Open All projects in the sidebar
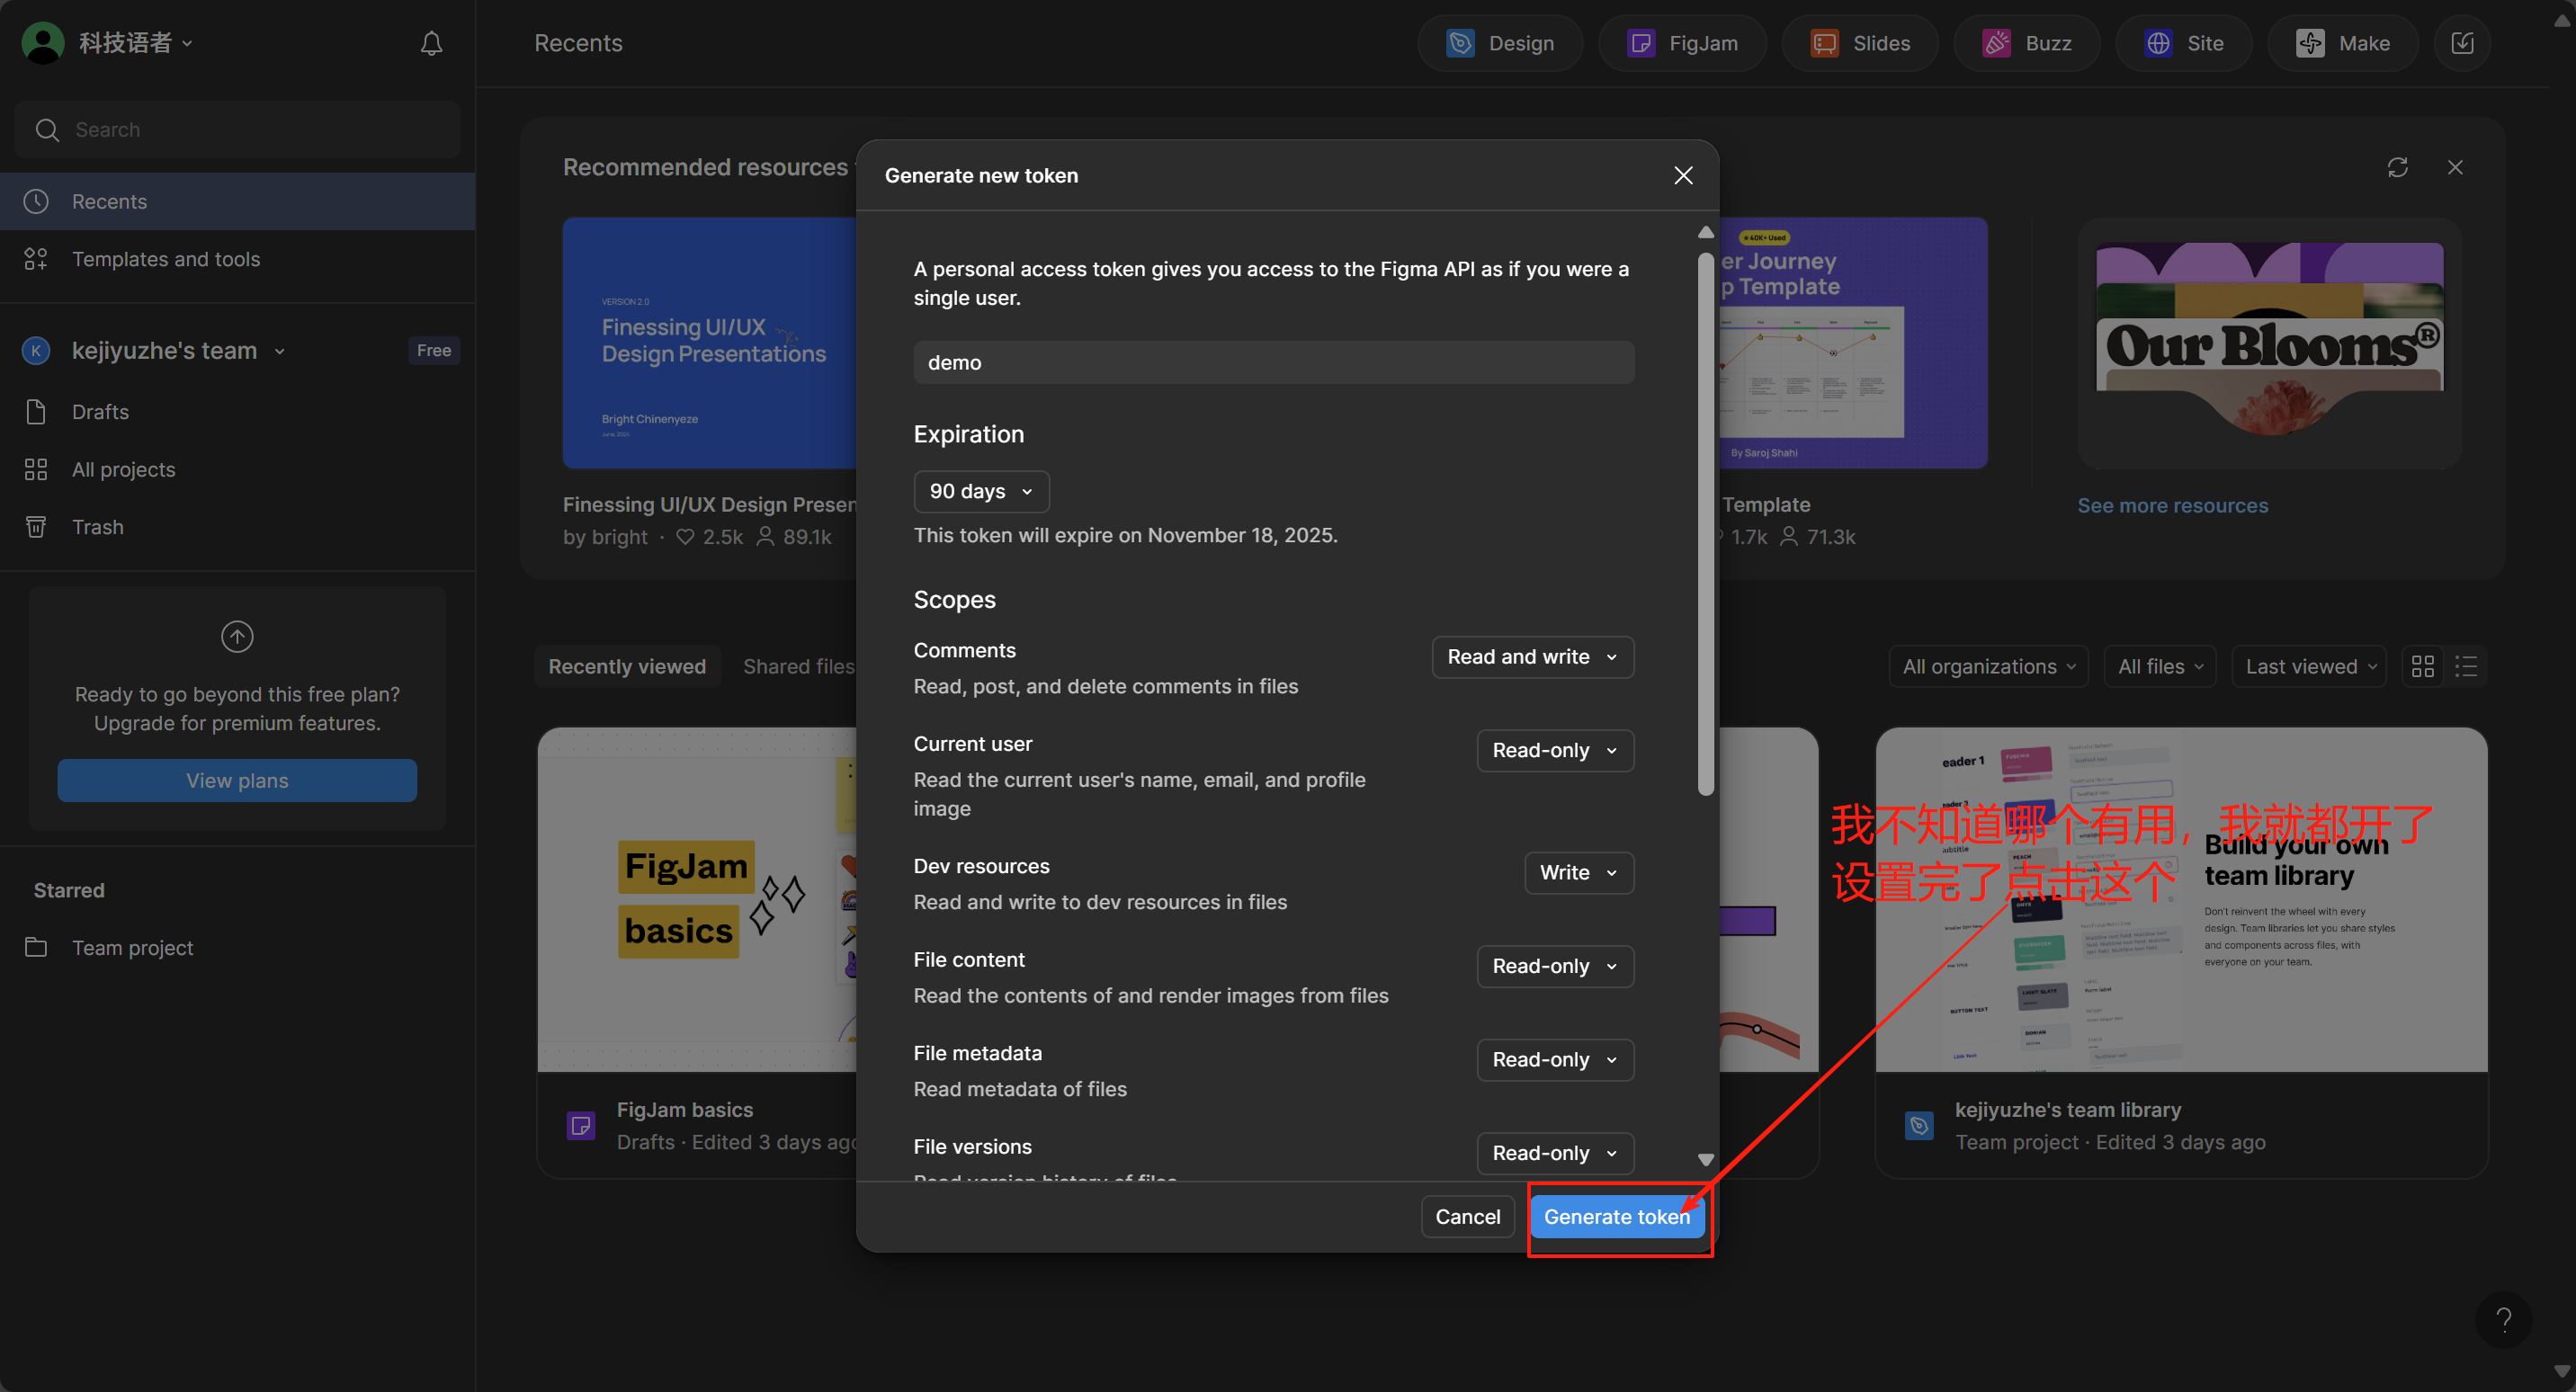The width and height of the screenshot is (2576, 1392). tap(237, 469)
